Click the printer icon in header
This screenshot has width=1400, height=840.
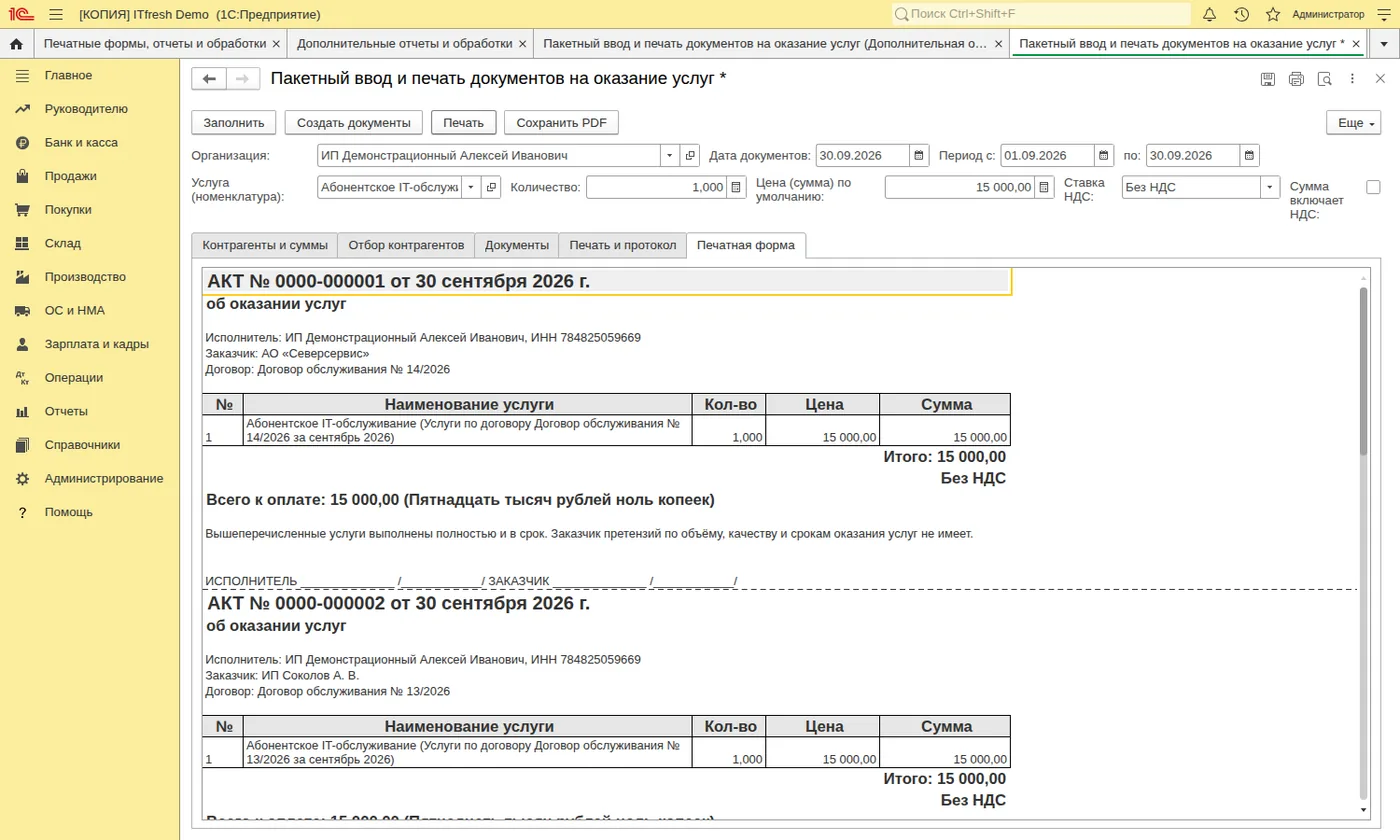point(1296,79)
